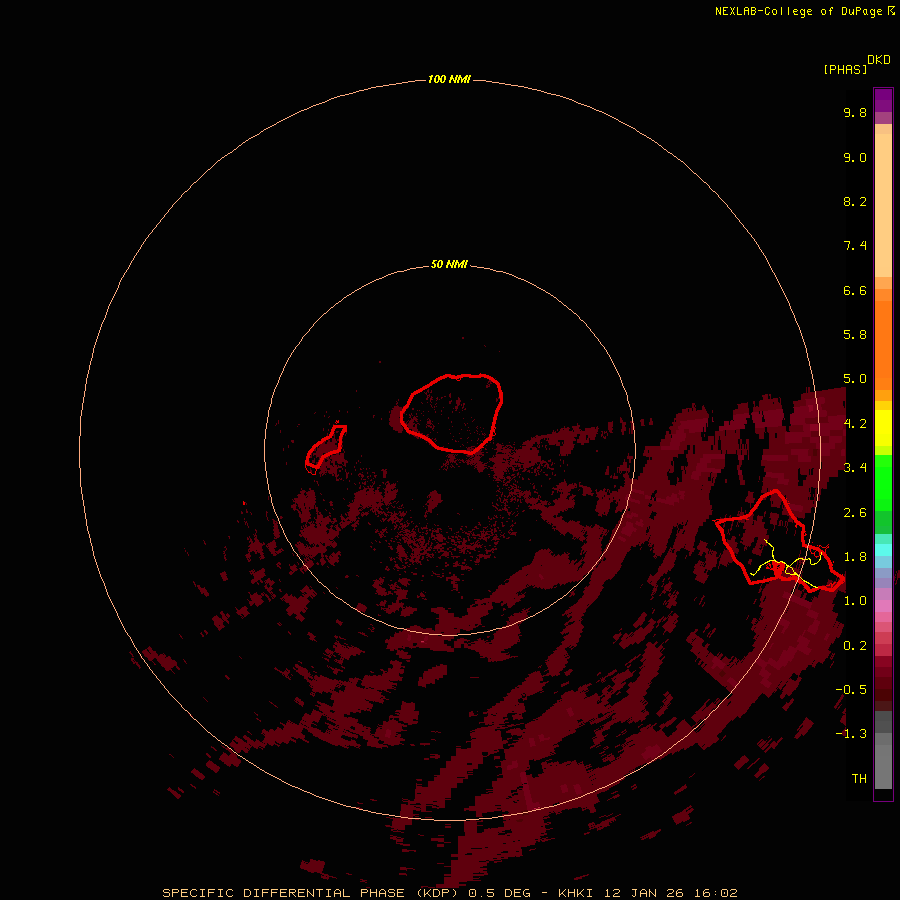The width and height of the screenshot is (900, 900).
Task: Click the 5.8 value on the color scale
Action: 855,335
